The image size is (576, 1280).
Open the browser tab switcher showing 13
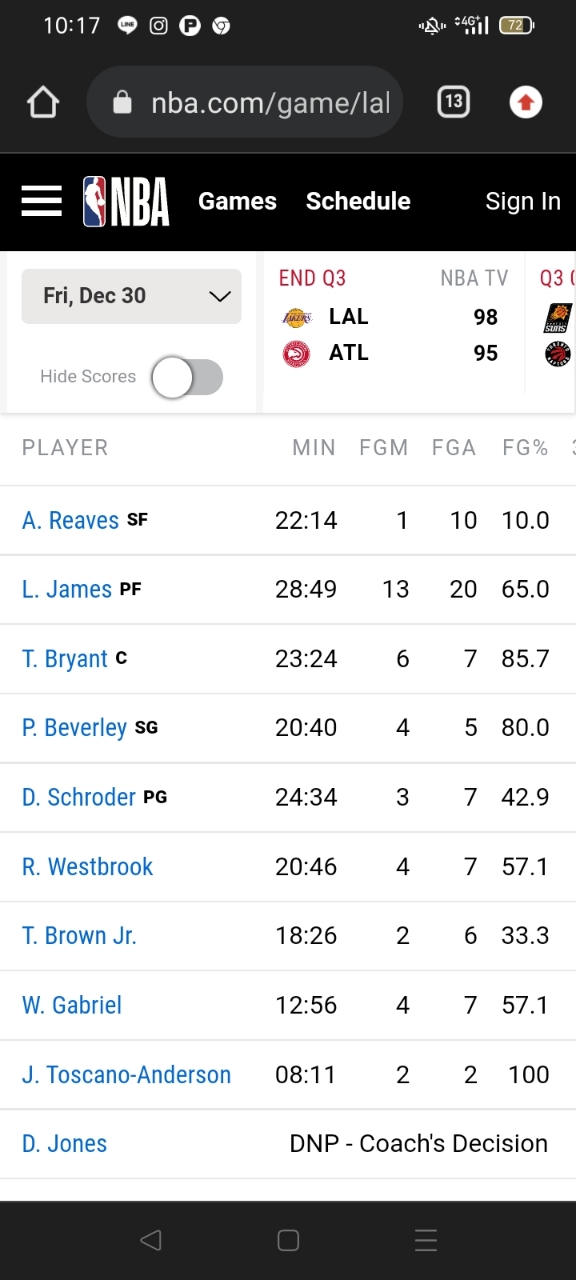(x=453, y=101)
